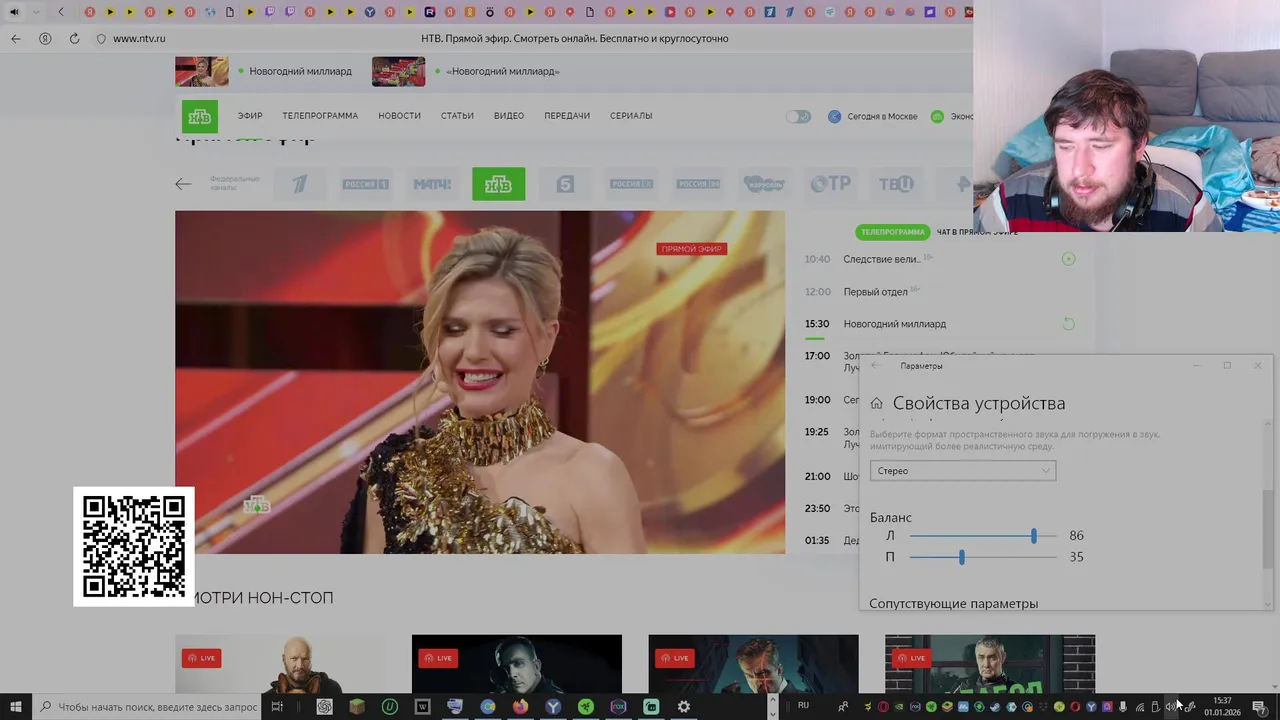The height and width of the screenshot is (720, 1280).
Task: Open СЕРИАЛЫ menu item
Action: [631, 116]
